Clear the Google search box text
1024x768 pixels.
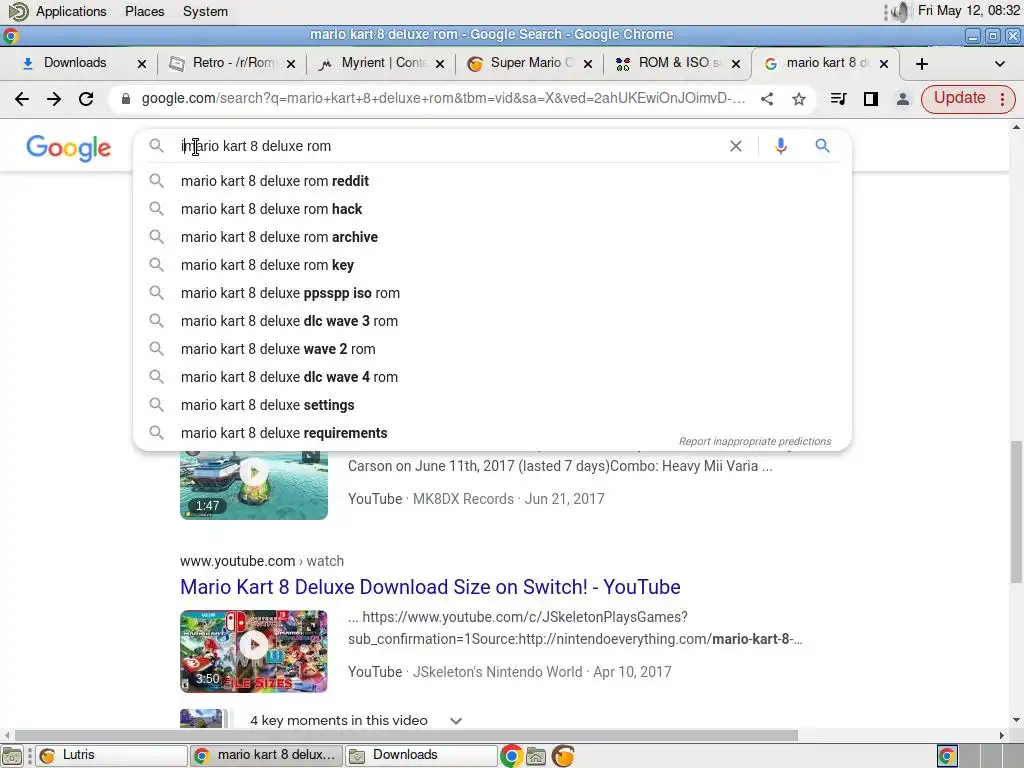click(735, 146)
